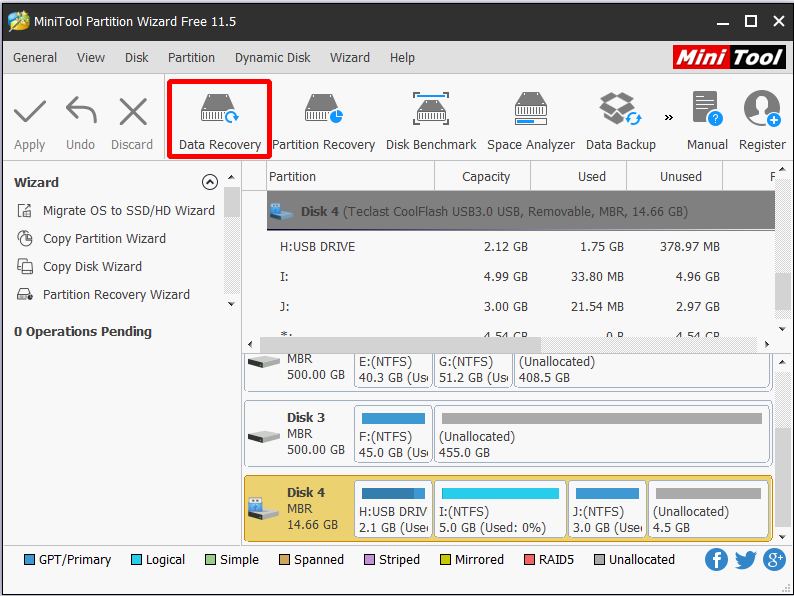Launch Data Recovery from the toolbar

[x=220, y=121]
